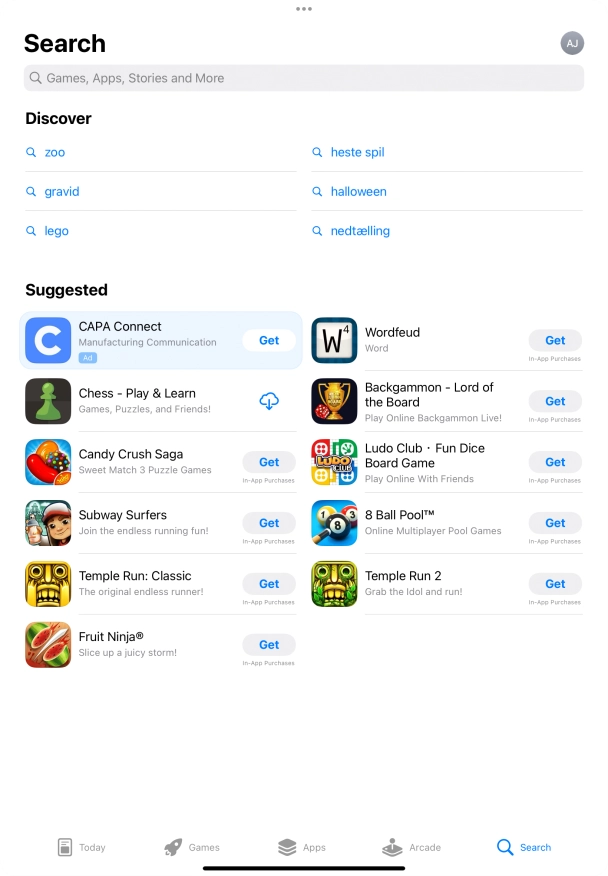The width and height of the screenshot is (608, 876).
Task: Select the 'heste spil' discover suggestion
Action: tap(357, 152)
